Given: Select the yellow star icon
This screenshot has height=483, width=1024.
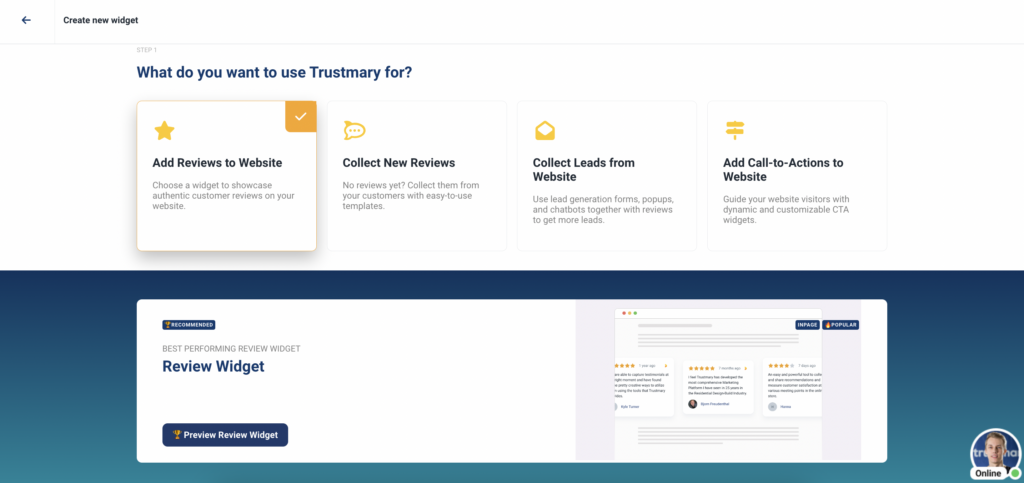Looking at the screenshot, I should click(164, 131).
